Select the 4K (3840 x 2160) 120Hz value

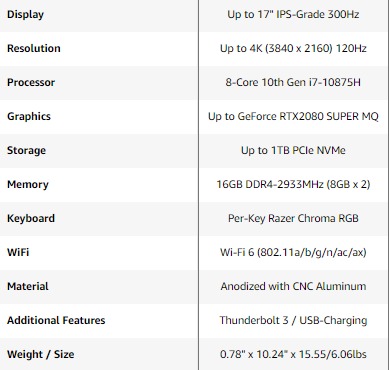(x=293, y=48)
